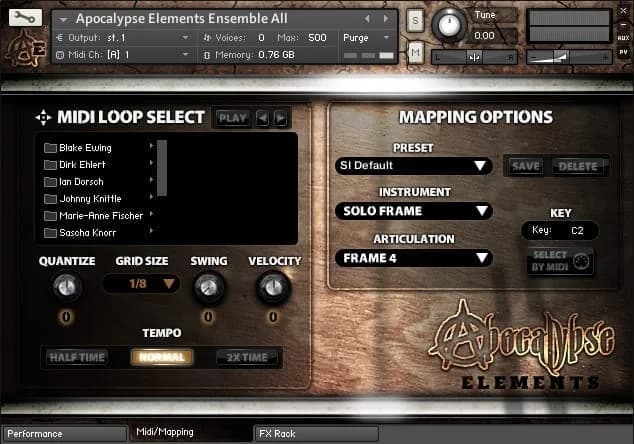634x444 pixels.
Task: Open the Articulation FRAME 4 dropdown
Action: 414,258
